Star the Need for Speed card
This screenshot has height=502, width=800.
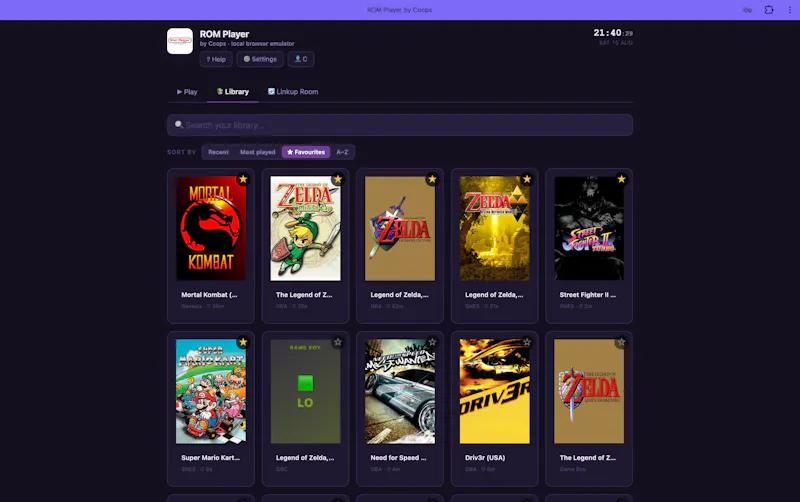click(x=432, y=342)
